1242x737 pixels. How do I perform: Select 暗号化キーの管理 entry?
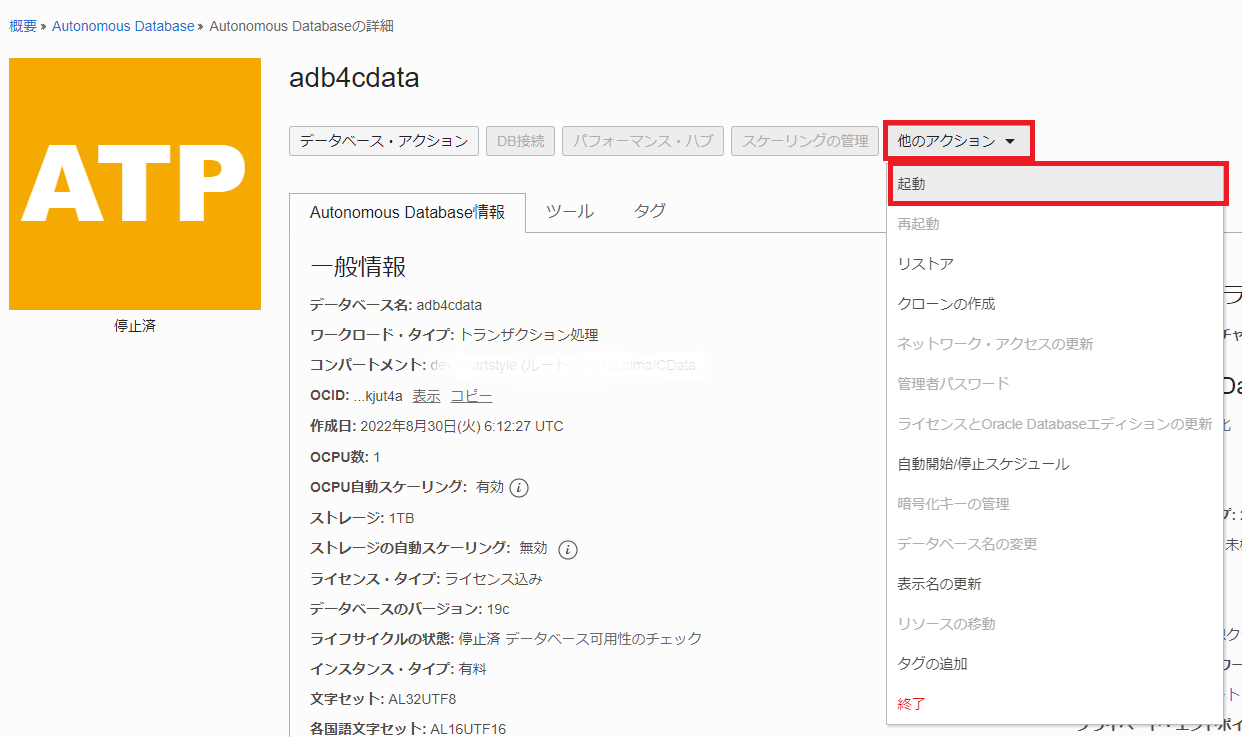(1055, 504)
